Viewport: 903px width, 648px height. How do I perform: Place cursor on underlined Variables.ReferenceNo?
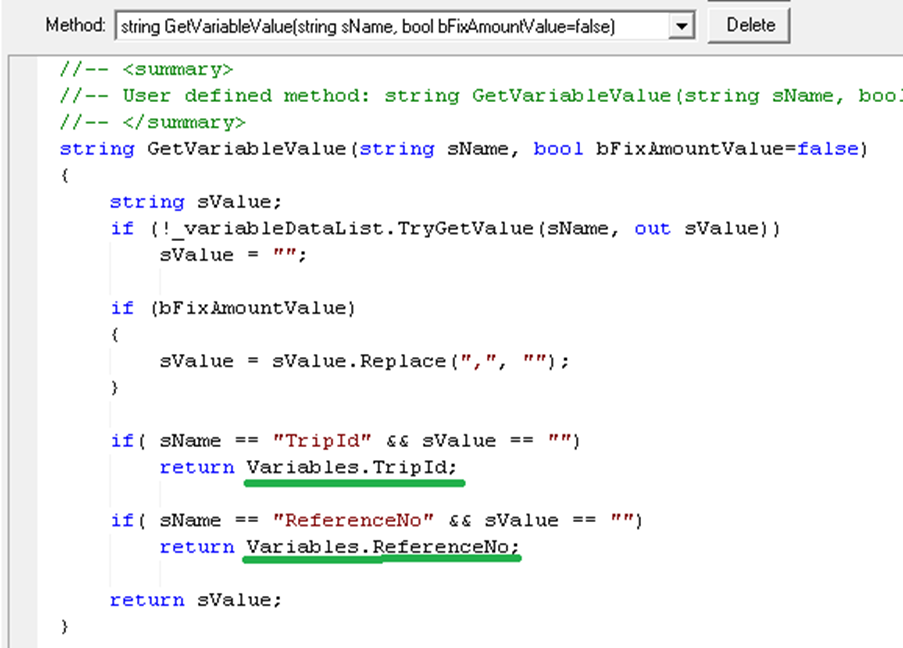pos(382,546)
